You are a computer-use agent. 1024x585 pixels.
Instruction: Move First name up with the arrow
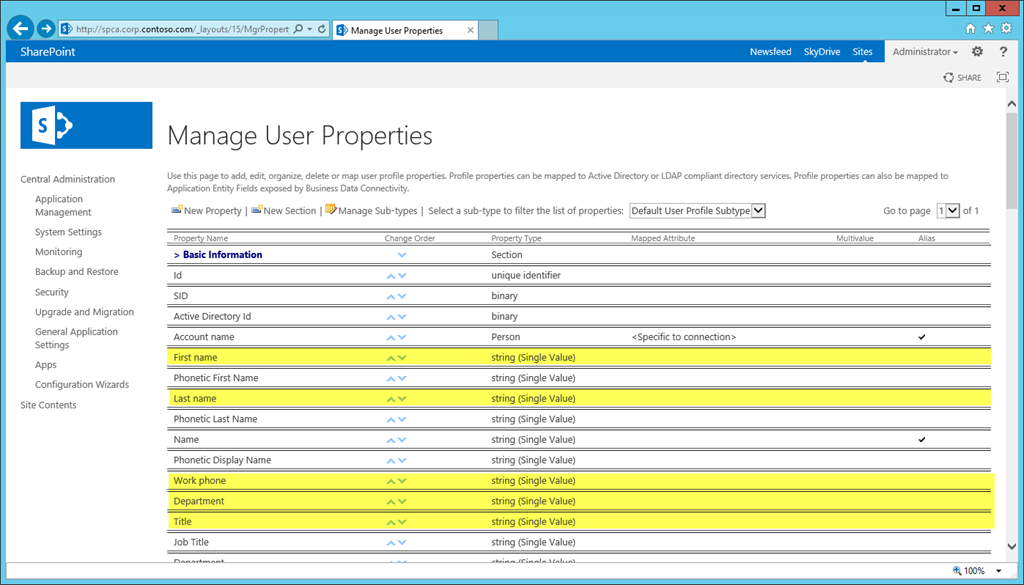(x=391, y=358)
